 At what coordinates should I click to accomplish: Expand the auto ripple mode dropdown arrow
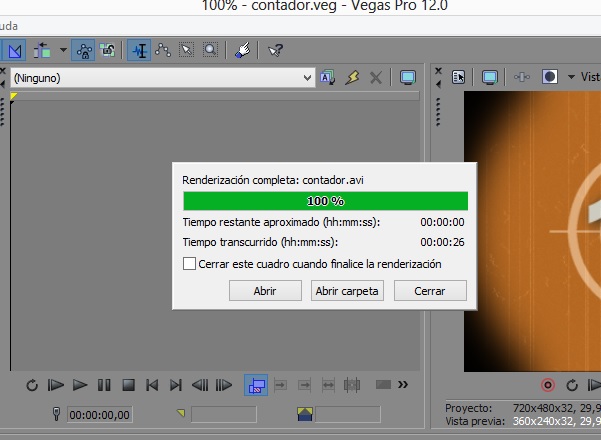point(63,50)
